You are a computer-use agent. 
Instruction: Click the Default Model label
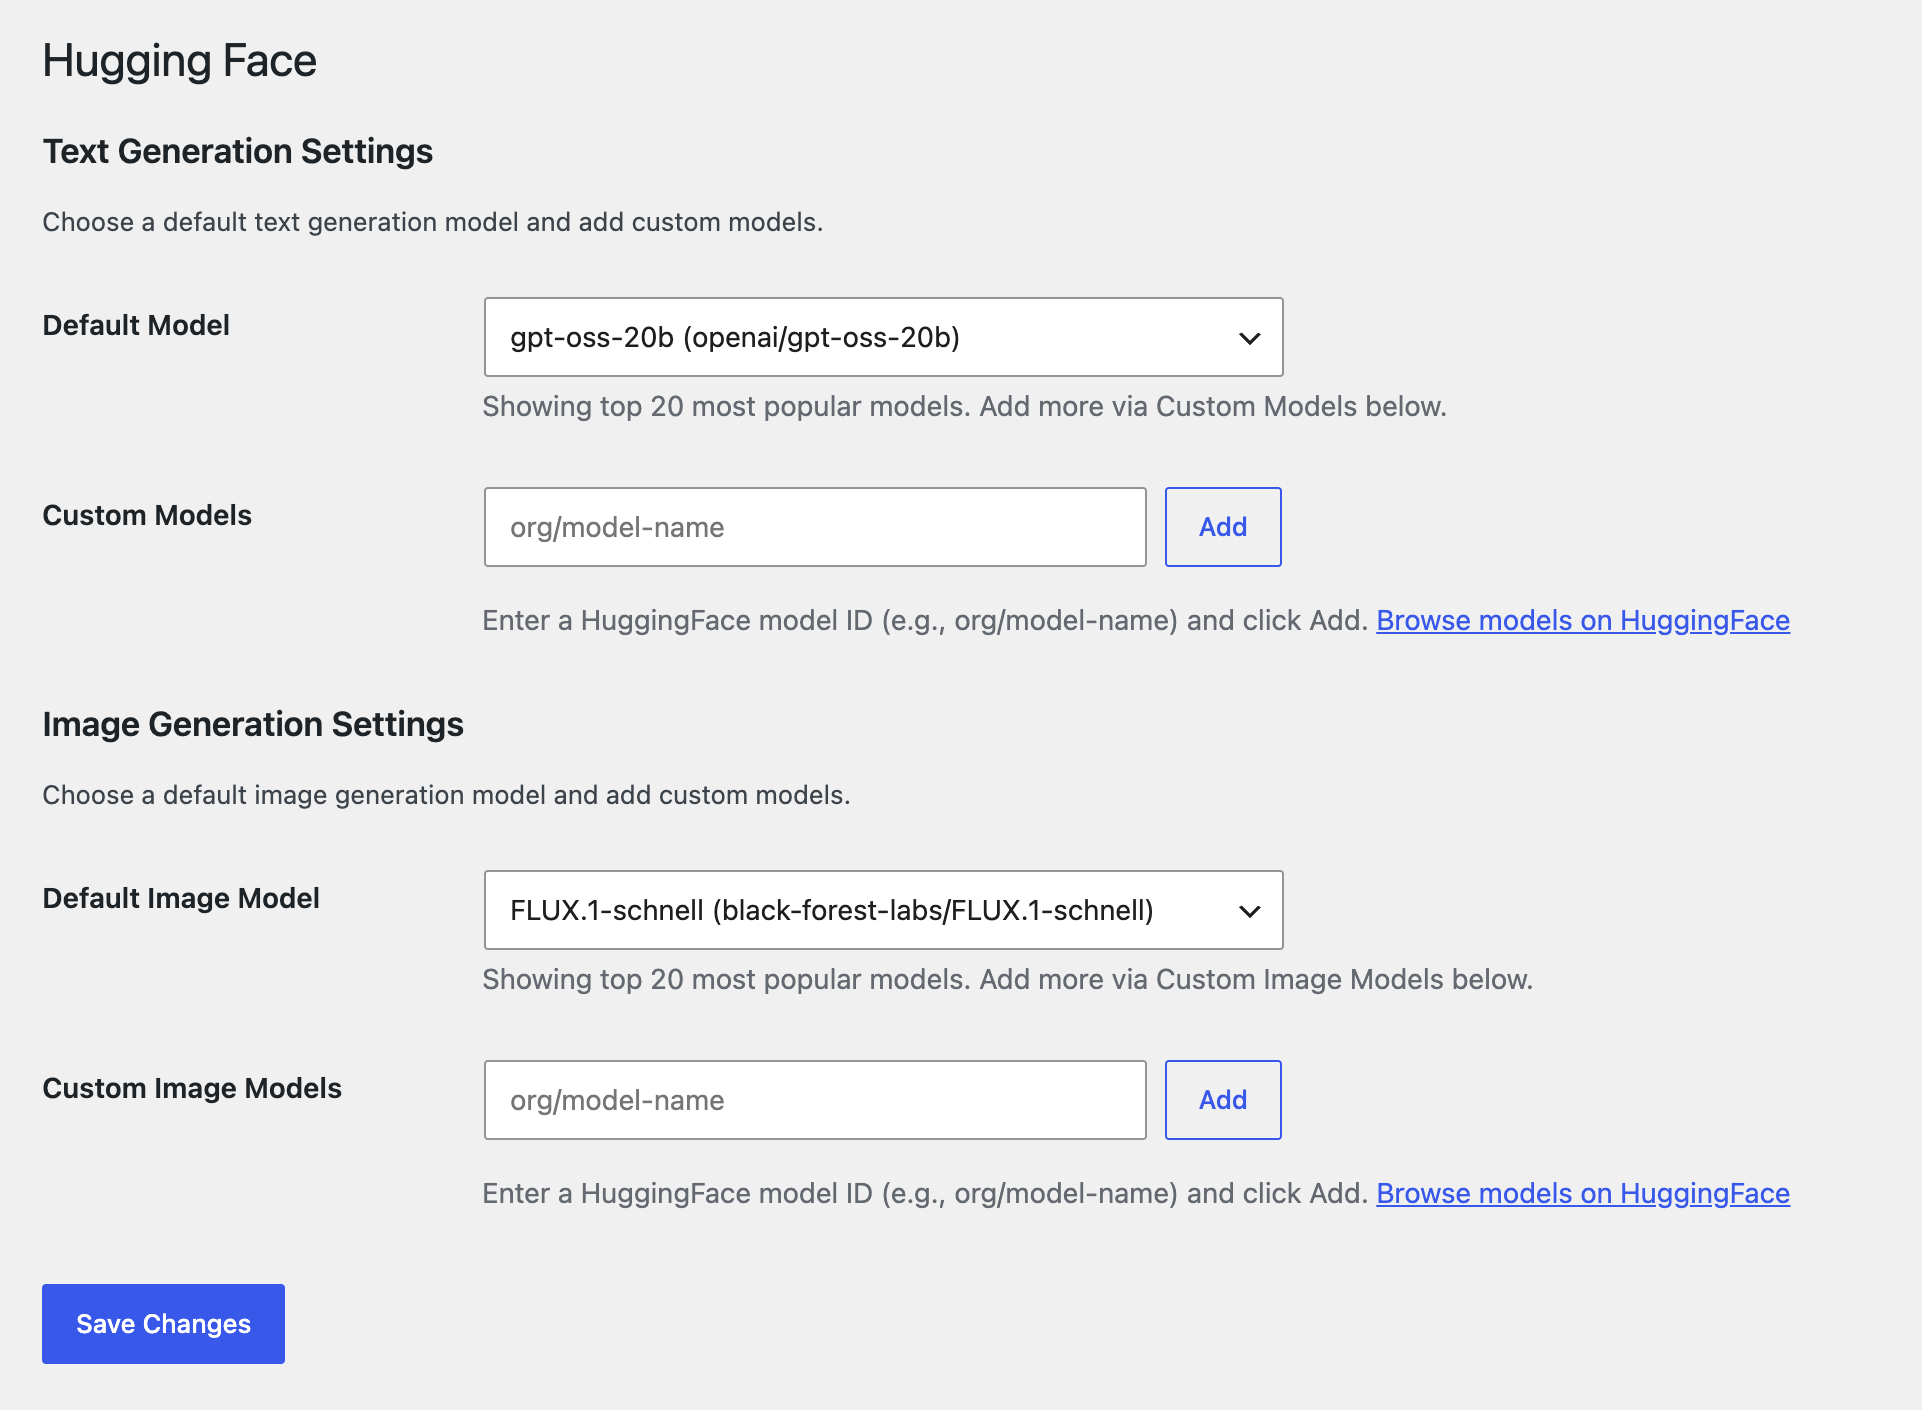134,325
